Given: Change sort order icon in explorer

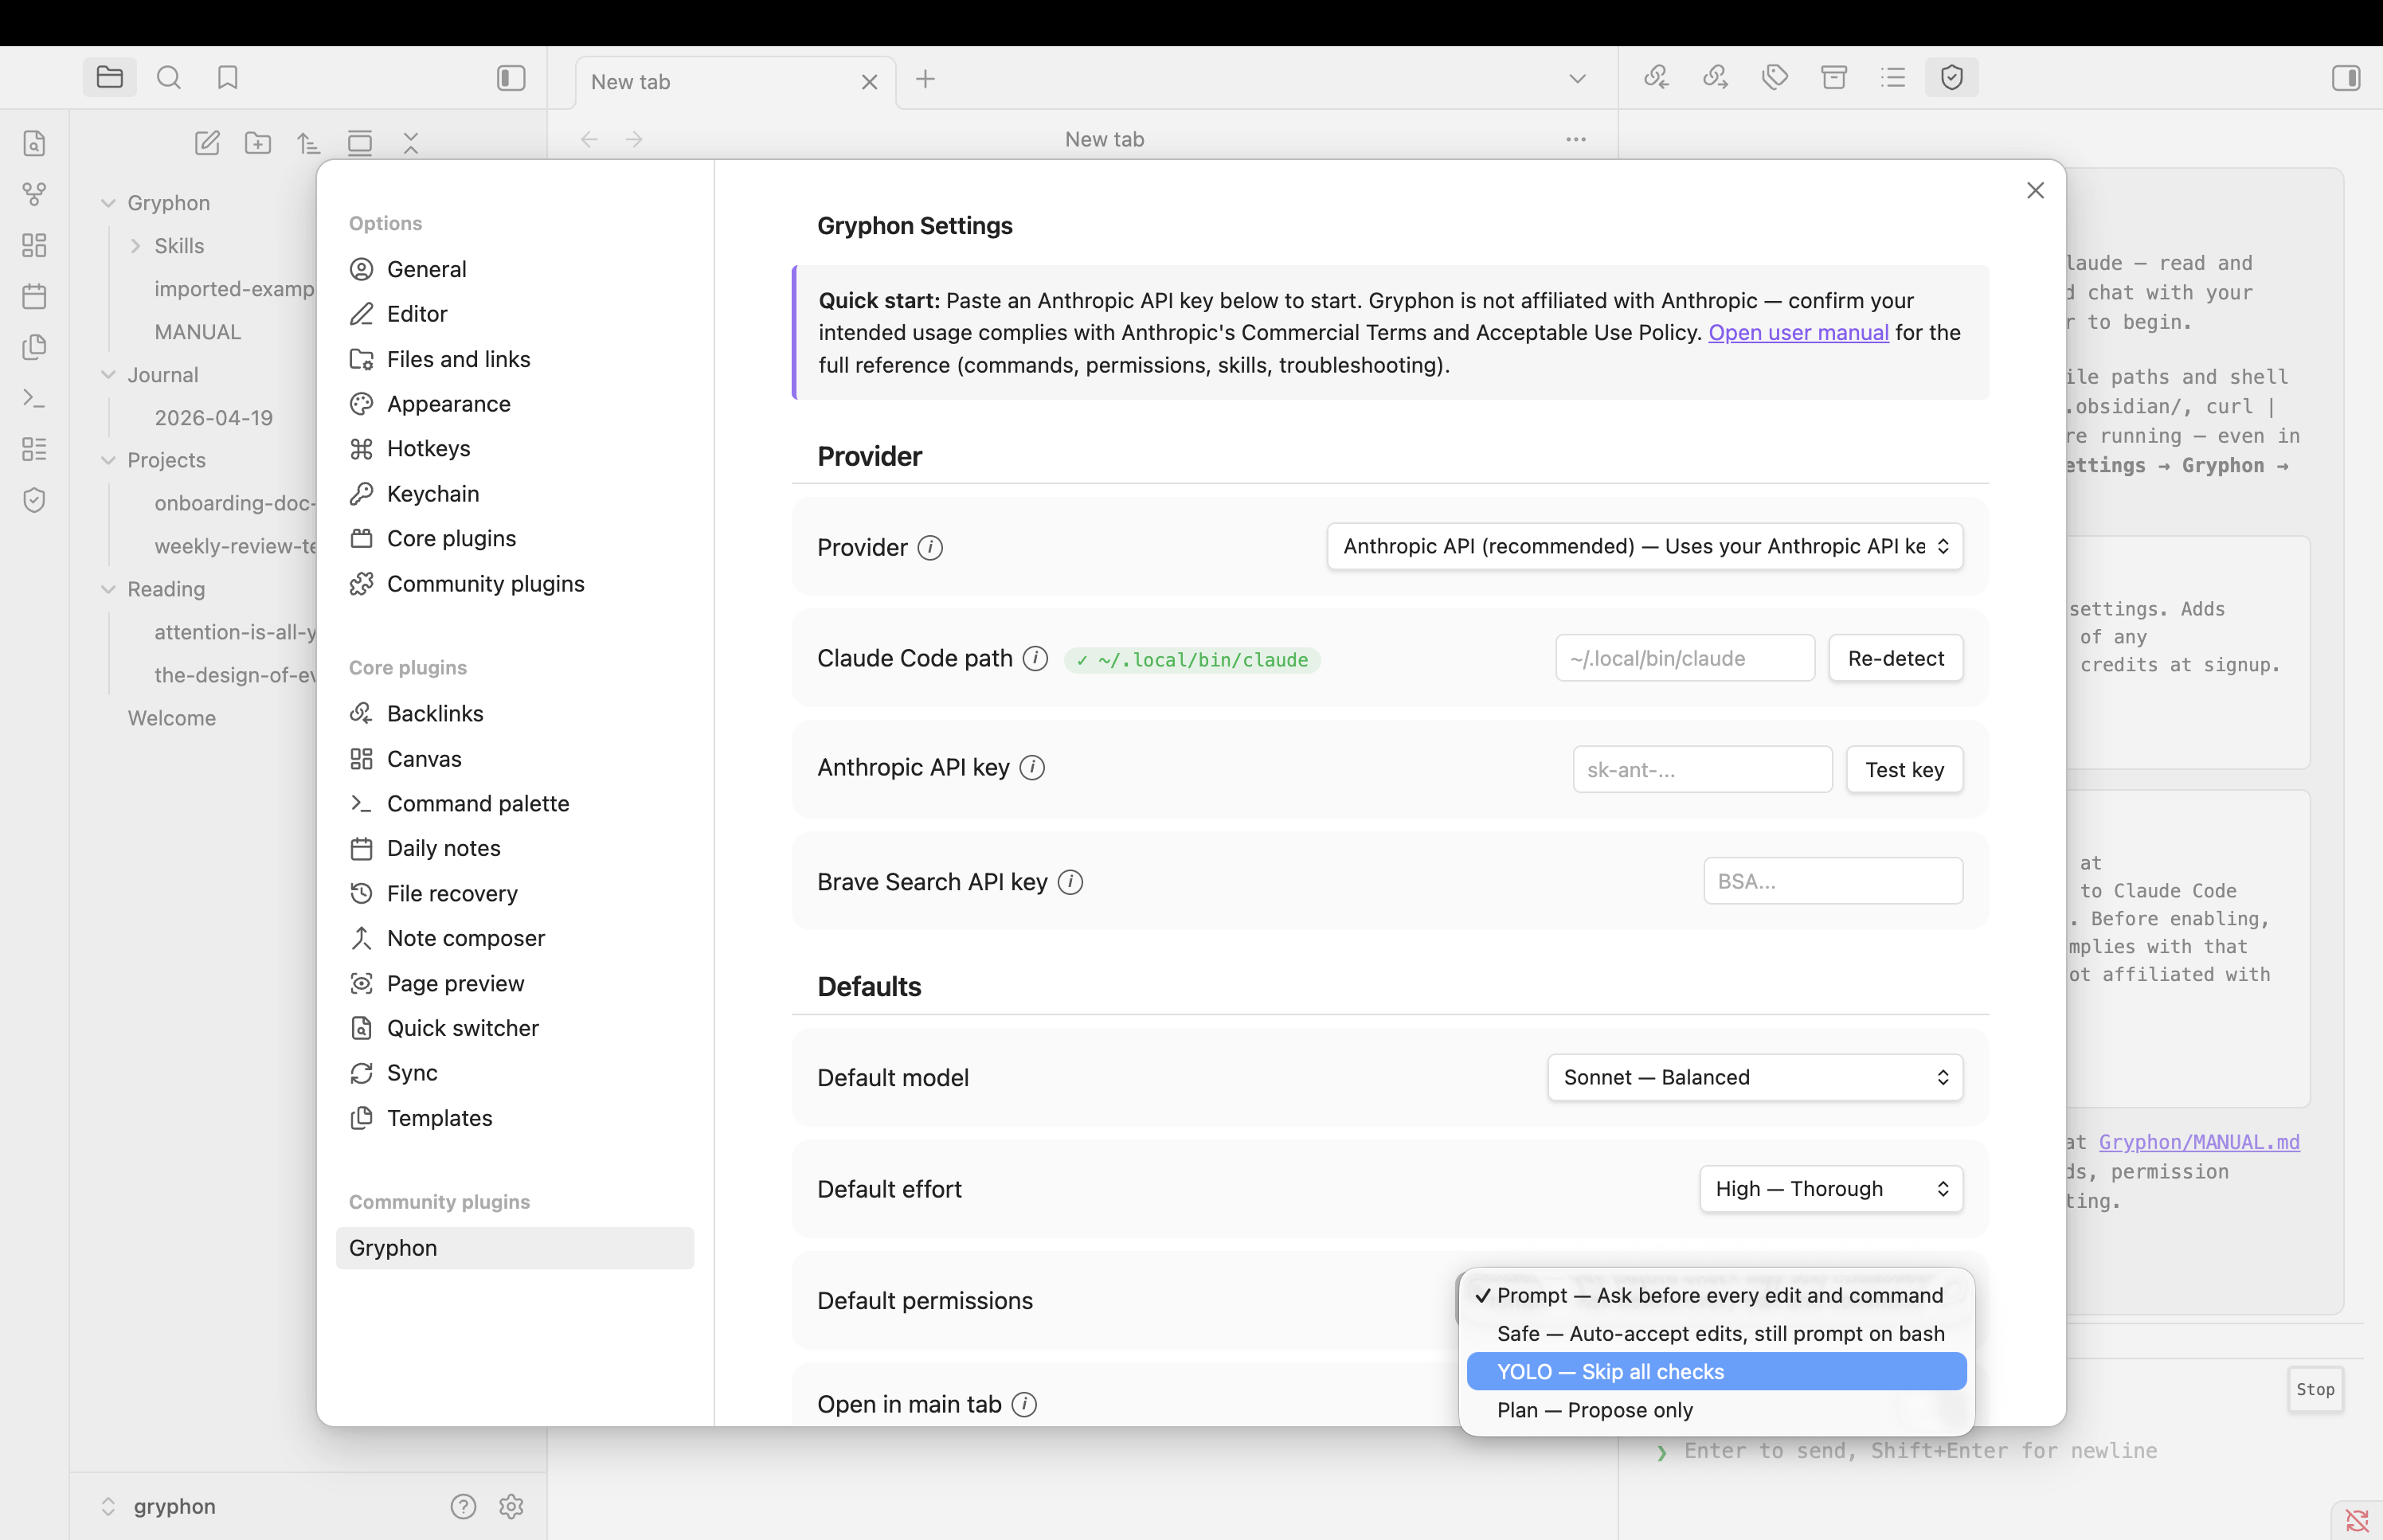Looking at the screenshot, I should [309, 143].
